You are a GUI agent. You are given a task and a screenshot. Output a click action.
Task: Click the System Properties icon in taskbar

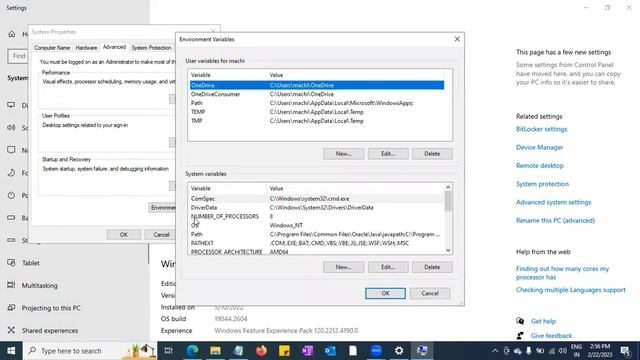[x=422, y=351]
